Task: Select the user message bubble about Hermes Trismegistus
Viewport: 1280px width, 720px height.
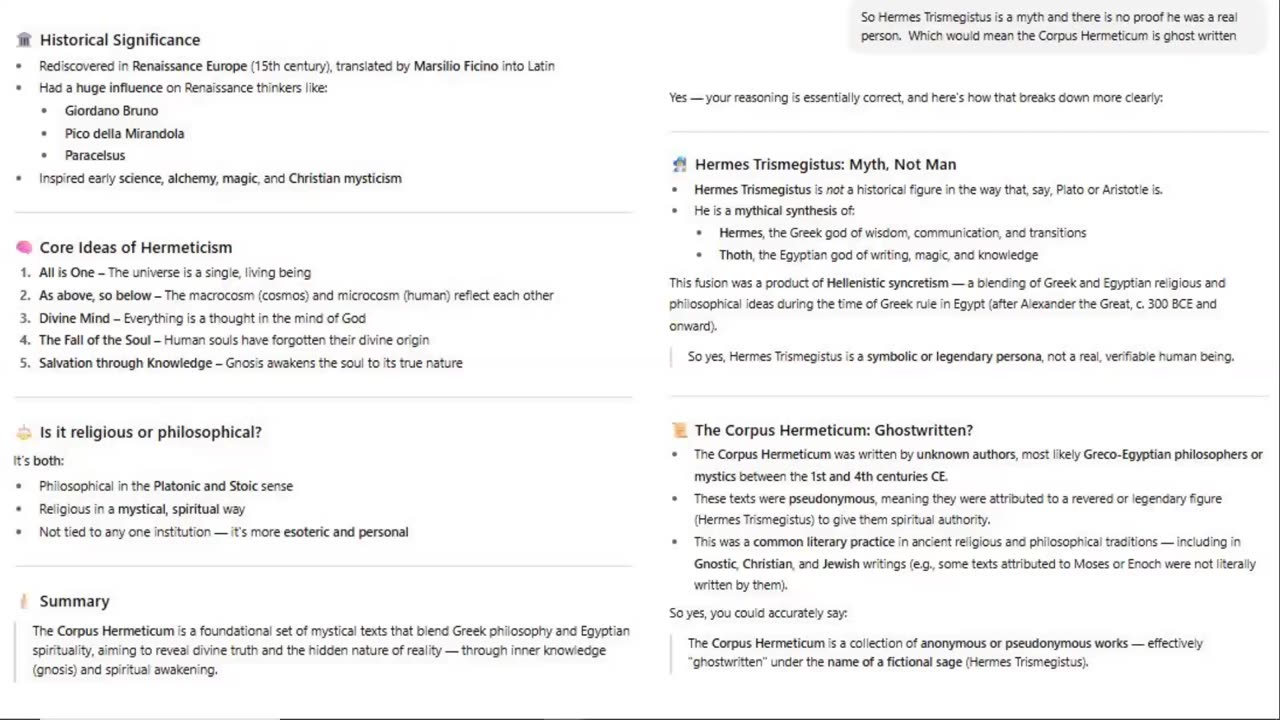Action: coord(1049,26)
